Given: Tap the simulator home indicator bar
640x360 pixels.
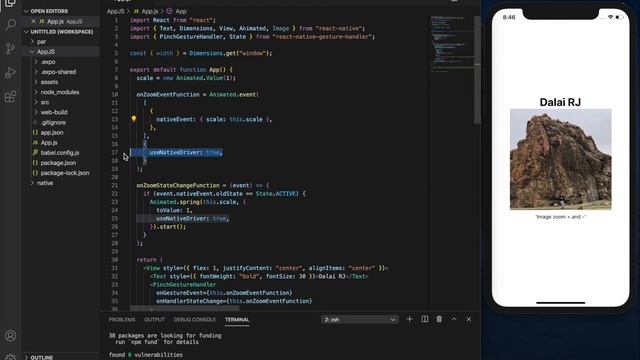Looking at the screenshot, I should (x=560, y=303).
